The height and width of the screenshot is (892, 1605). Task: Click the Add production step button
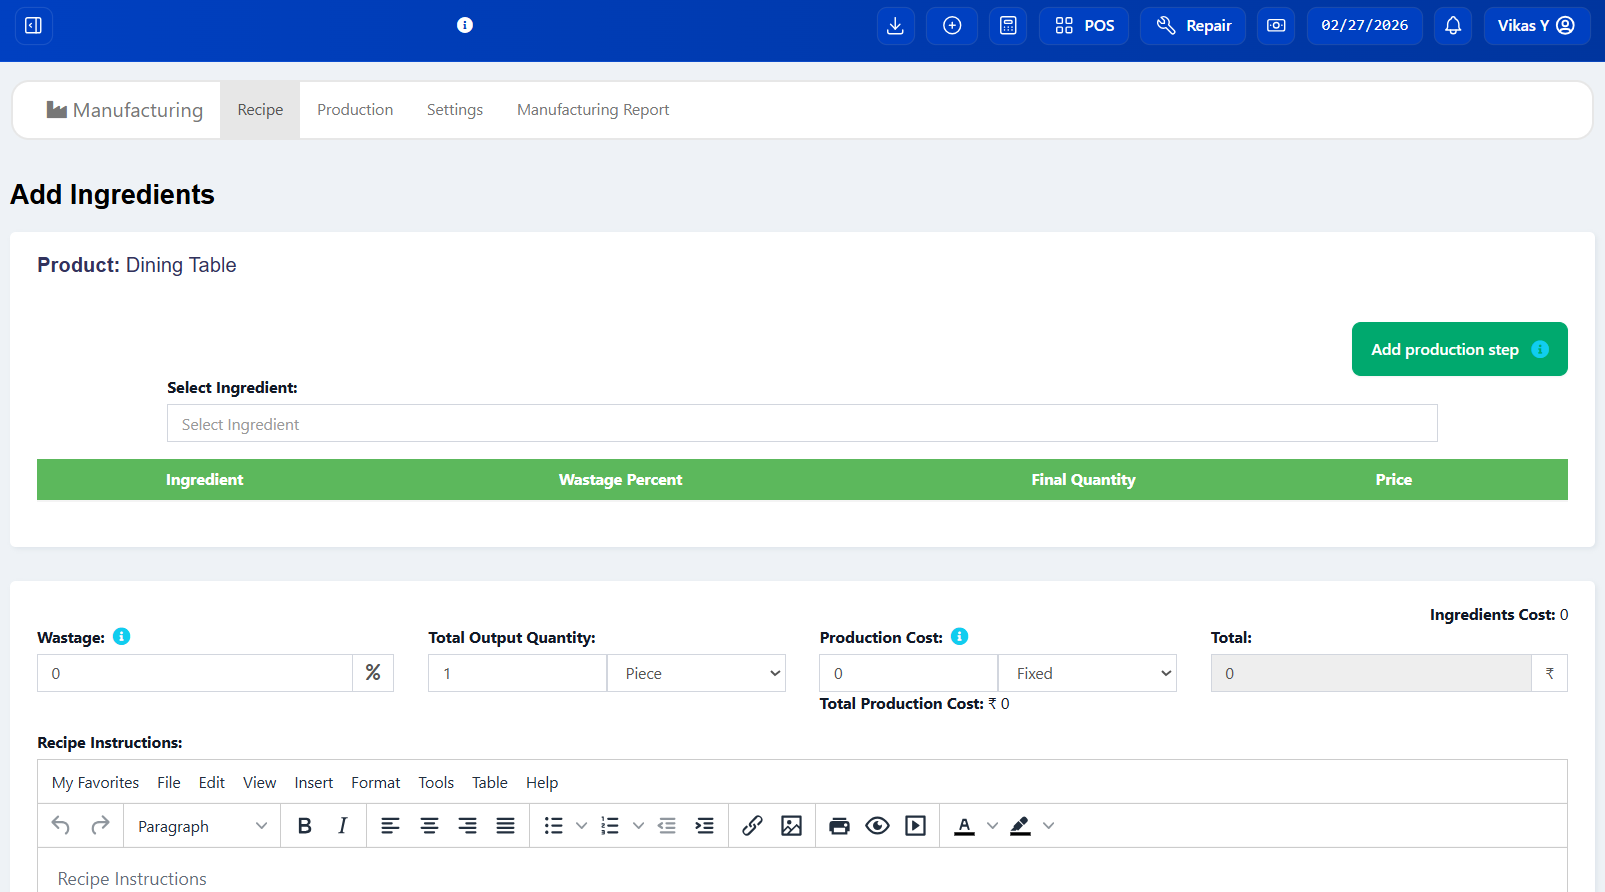[x=1459, y=349]
